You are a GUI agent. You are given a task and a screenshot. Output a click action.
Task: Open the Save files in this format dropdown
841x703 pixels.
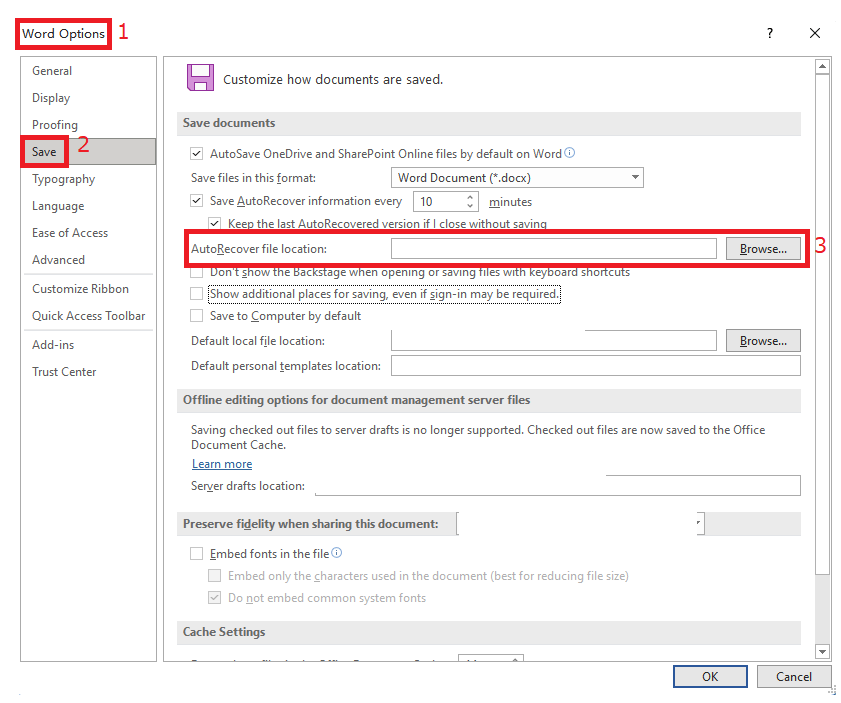517,177
